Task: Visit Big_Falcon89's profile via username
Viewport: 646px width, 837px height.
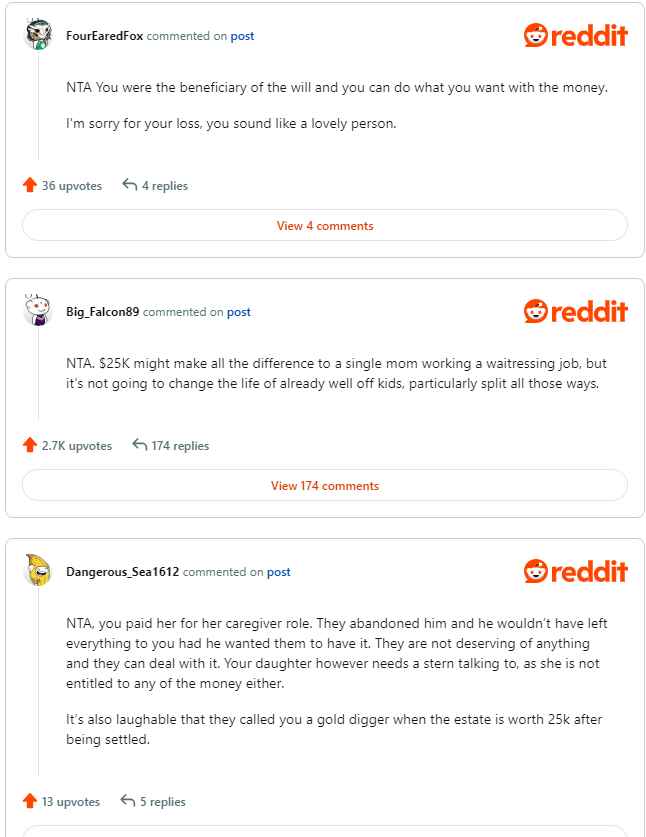Action: [103, 312]
